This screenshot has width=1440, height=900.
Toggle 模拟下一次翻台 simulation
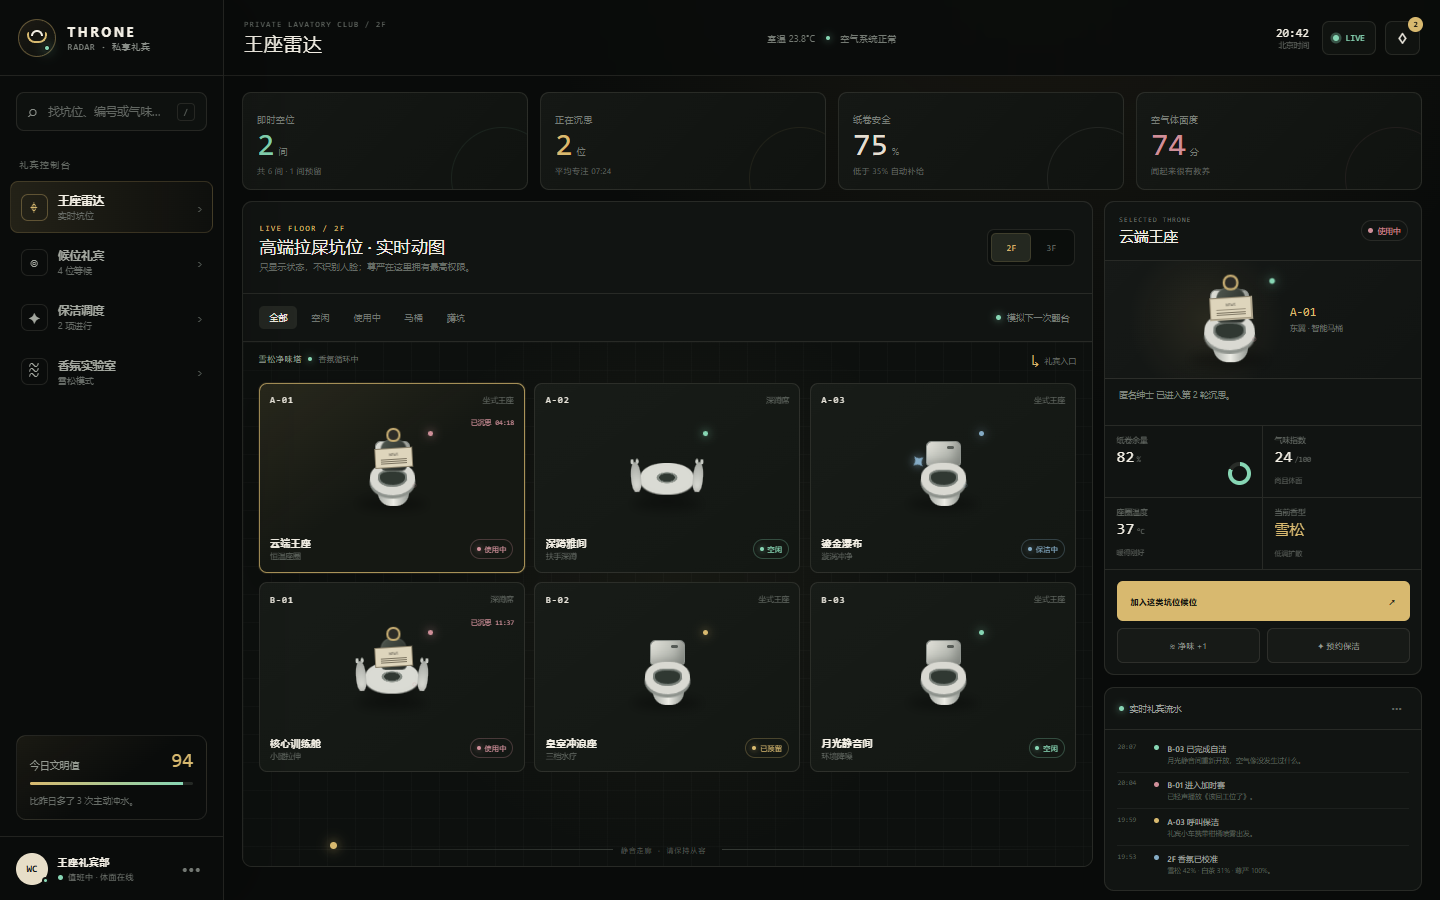tap(1033, 318)
